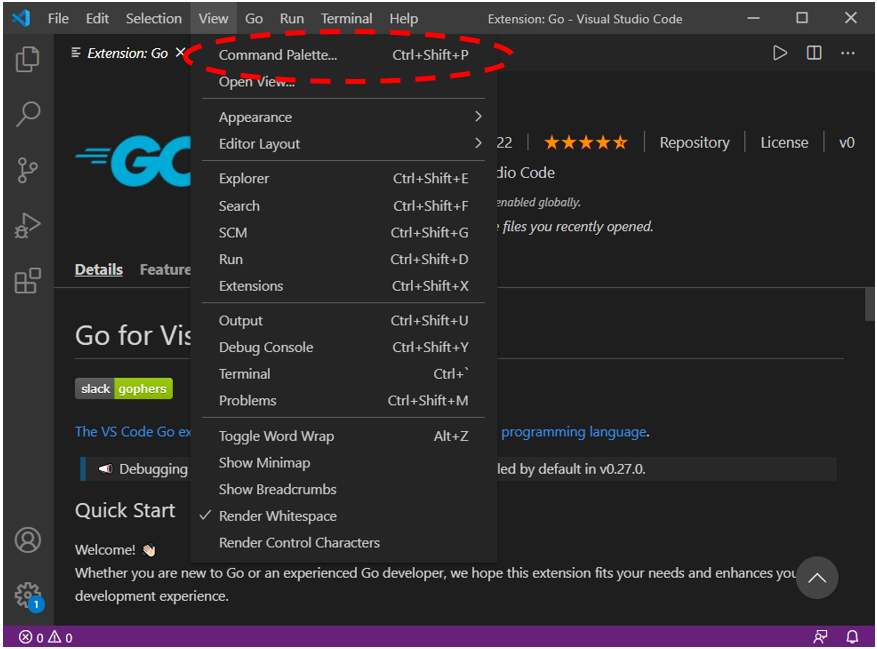Open the Explorer view in the activity bar
The image size is (877, 649).
coord(27,59)
